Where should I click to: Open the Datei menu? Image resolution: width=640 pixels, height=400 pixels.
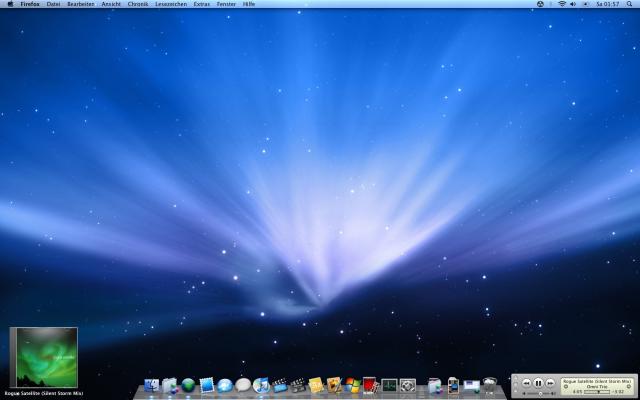coord(53,4)
